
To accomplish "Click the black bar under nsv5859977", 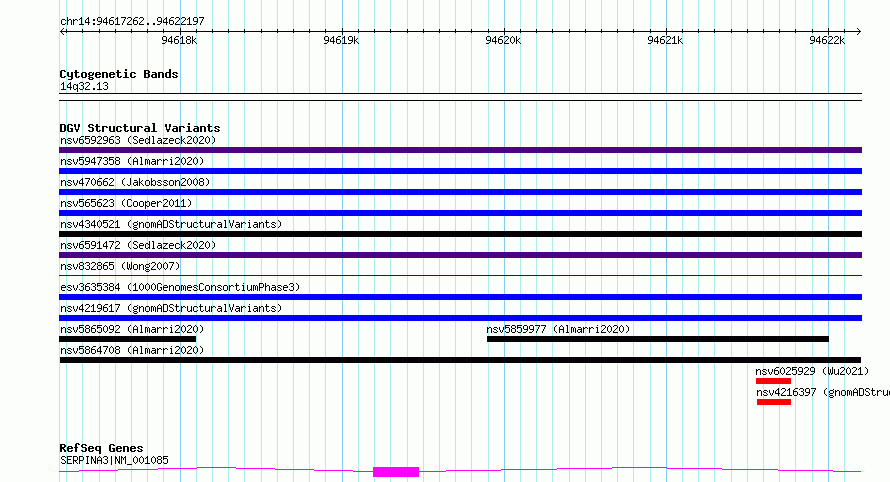I will click(658, 339).
